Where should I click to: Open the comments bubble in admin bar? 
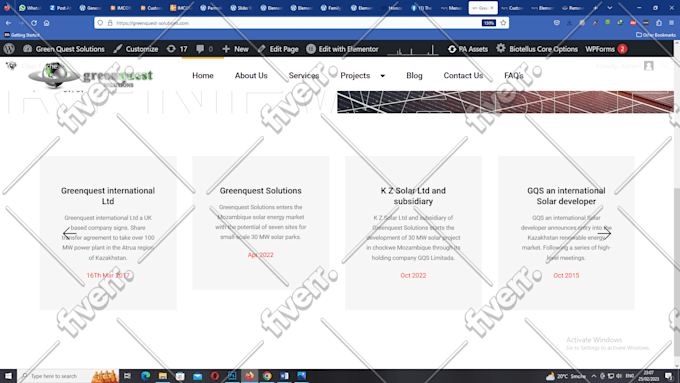point(204,49)
